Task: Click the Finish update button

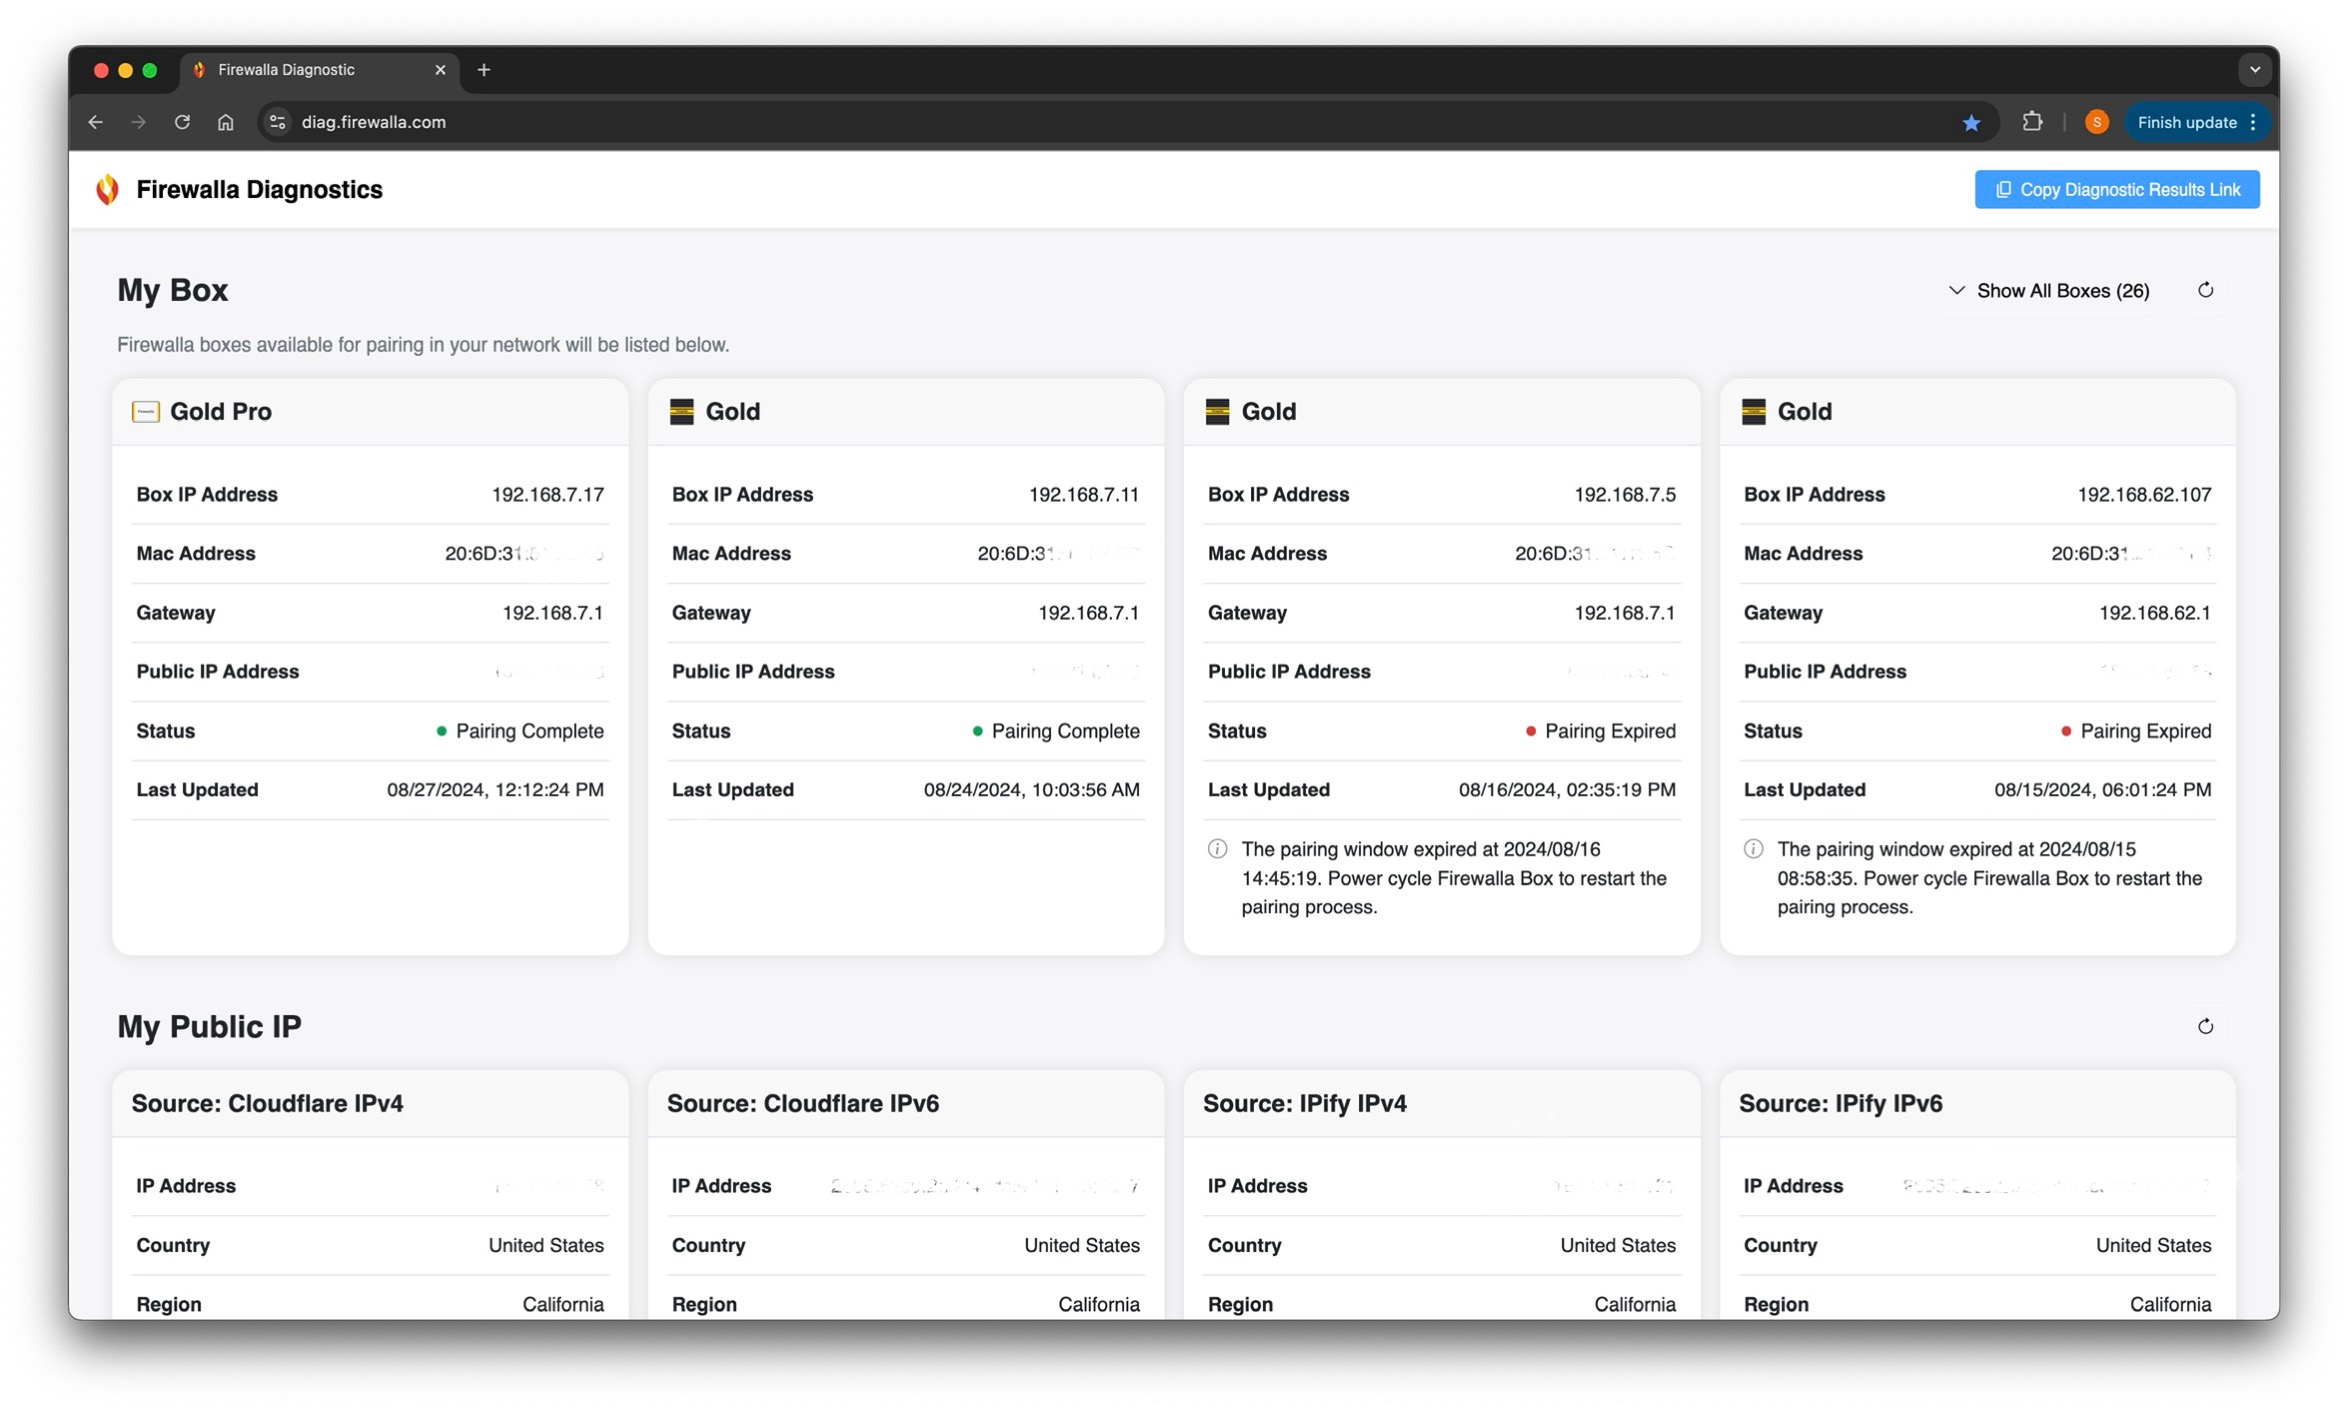Action: click(2185, 122)
